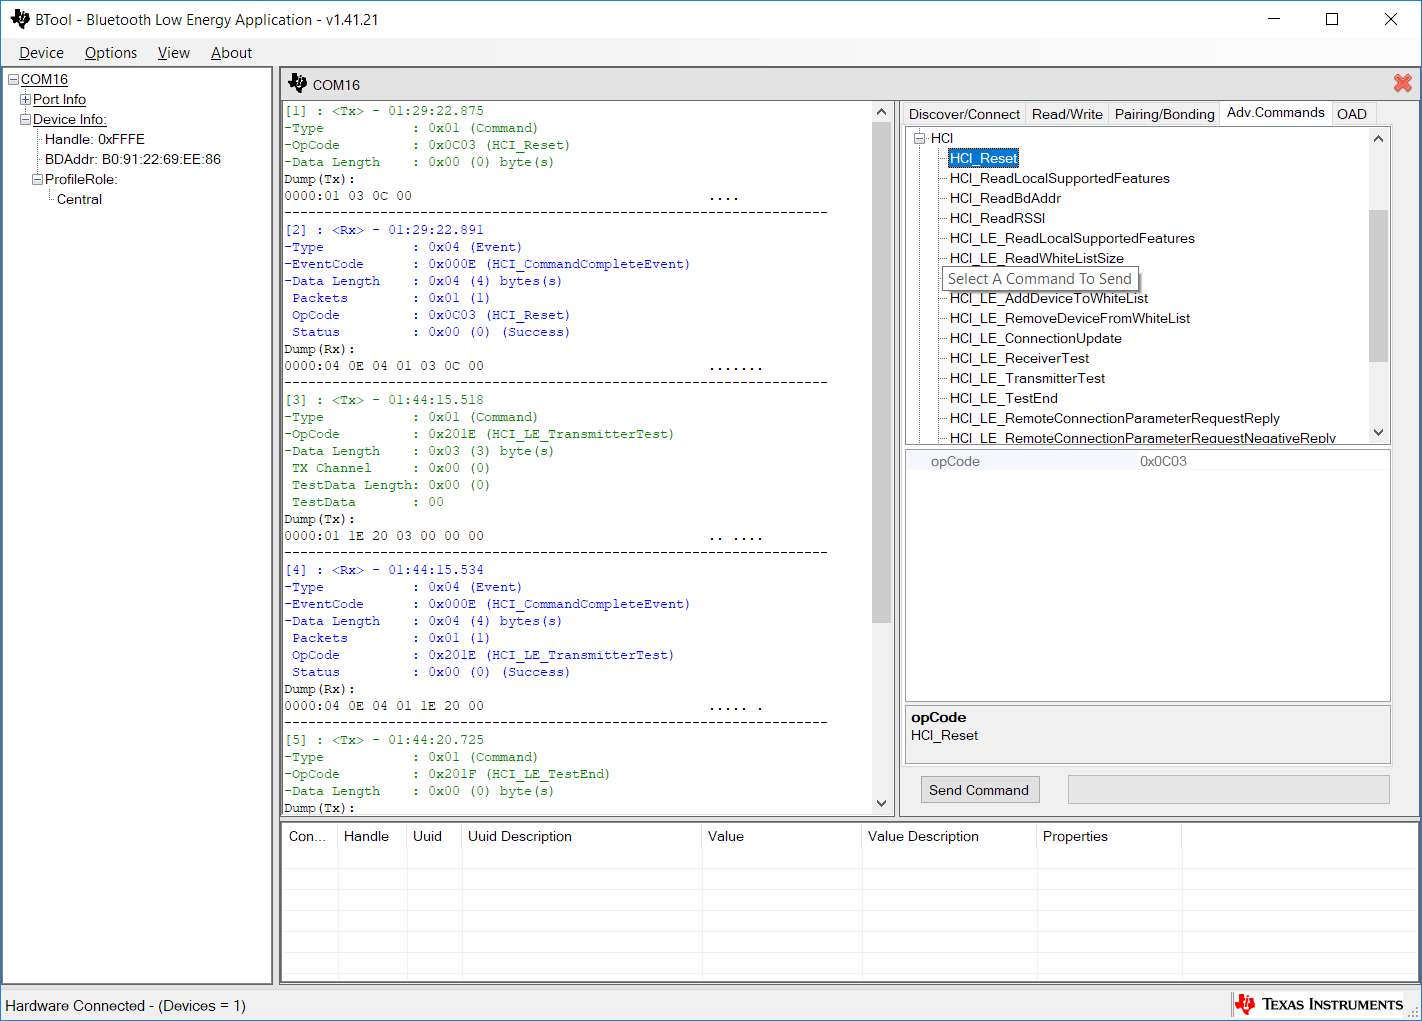Collapse the ProfileRole node
Viewport: 1422px width, 1021px height.
click(x=37, y=179)
